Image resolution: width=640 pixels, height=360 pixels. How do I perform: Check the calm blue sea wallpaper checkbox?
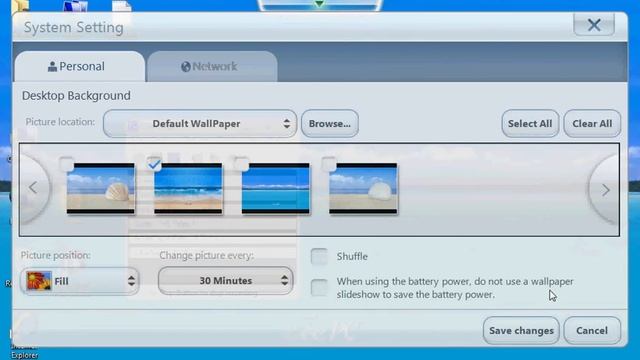241,164
